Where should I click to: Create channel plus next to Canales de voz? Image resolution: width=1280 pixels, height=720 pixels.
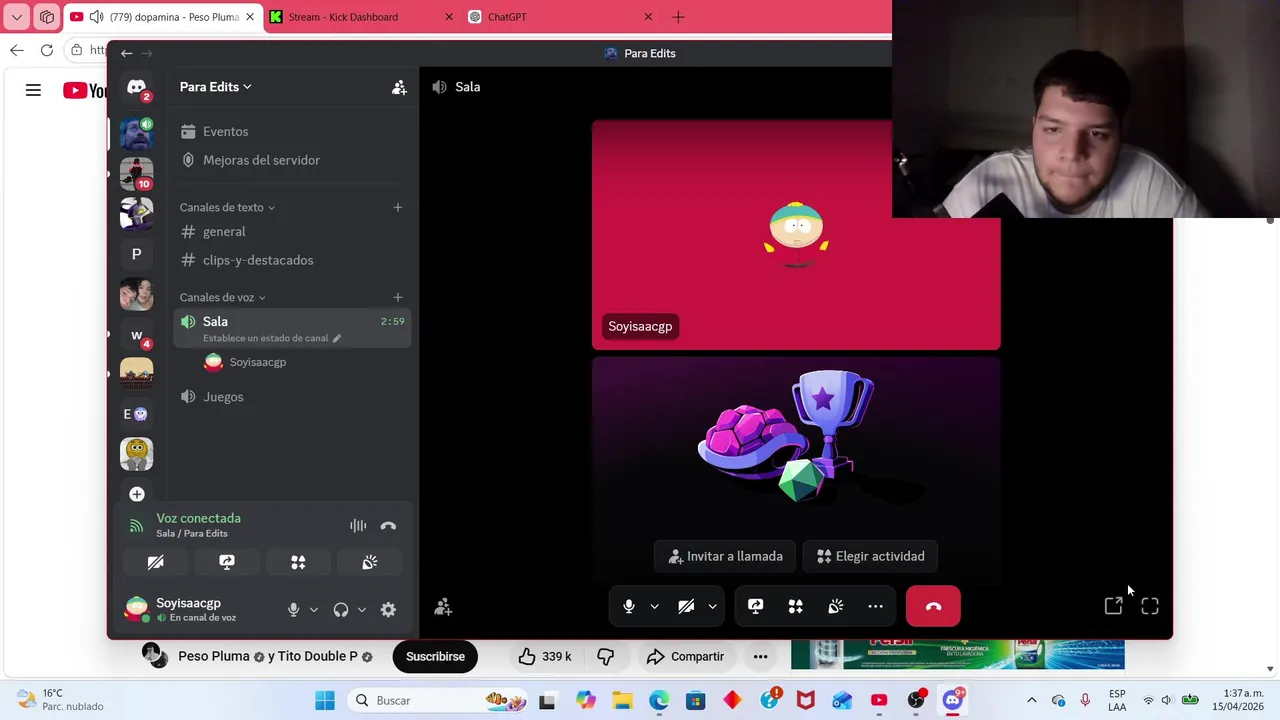pyautogui.click(x=397, y=297)
